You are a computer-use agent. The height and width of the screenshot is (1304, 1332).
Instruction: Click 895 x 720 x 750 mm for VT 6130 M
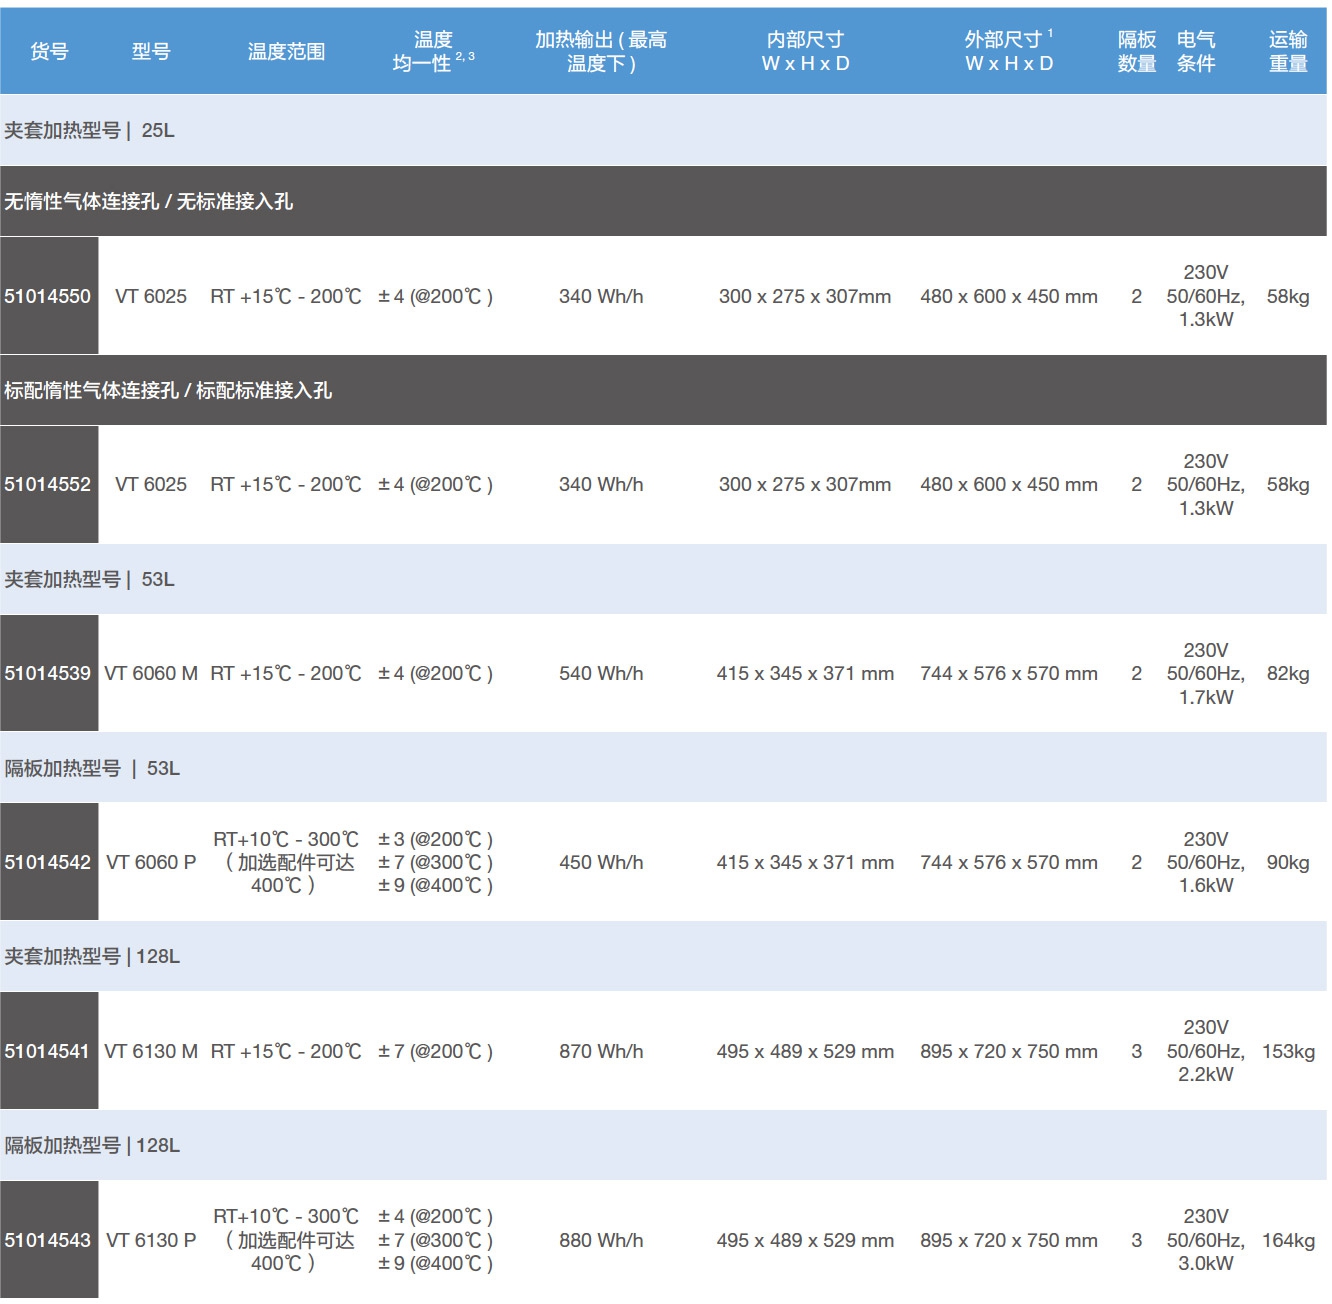(1009, 1051)
